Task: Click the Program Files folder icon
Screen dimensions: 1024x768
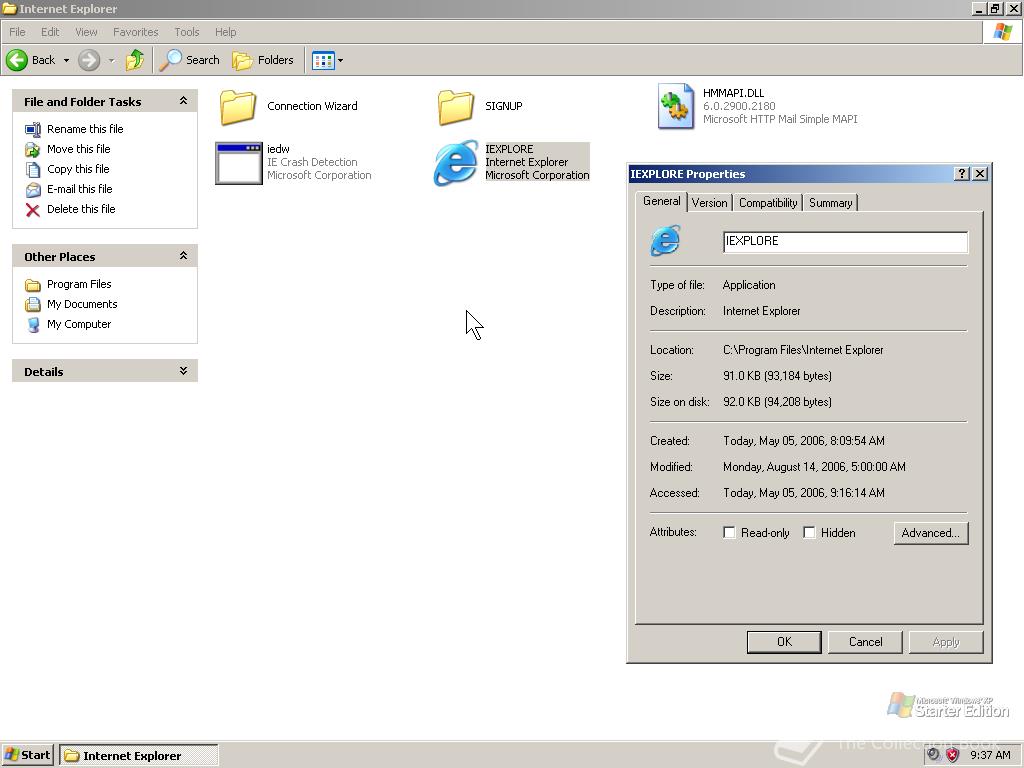Action: click(33, 285)
